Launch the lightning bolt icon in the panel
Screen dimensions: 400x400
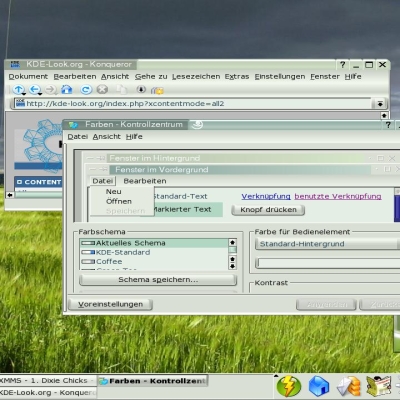point(289,386)
